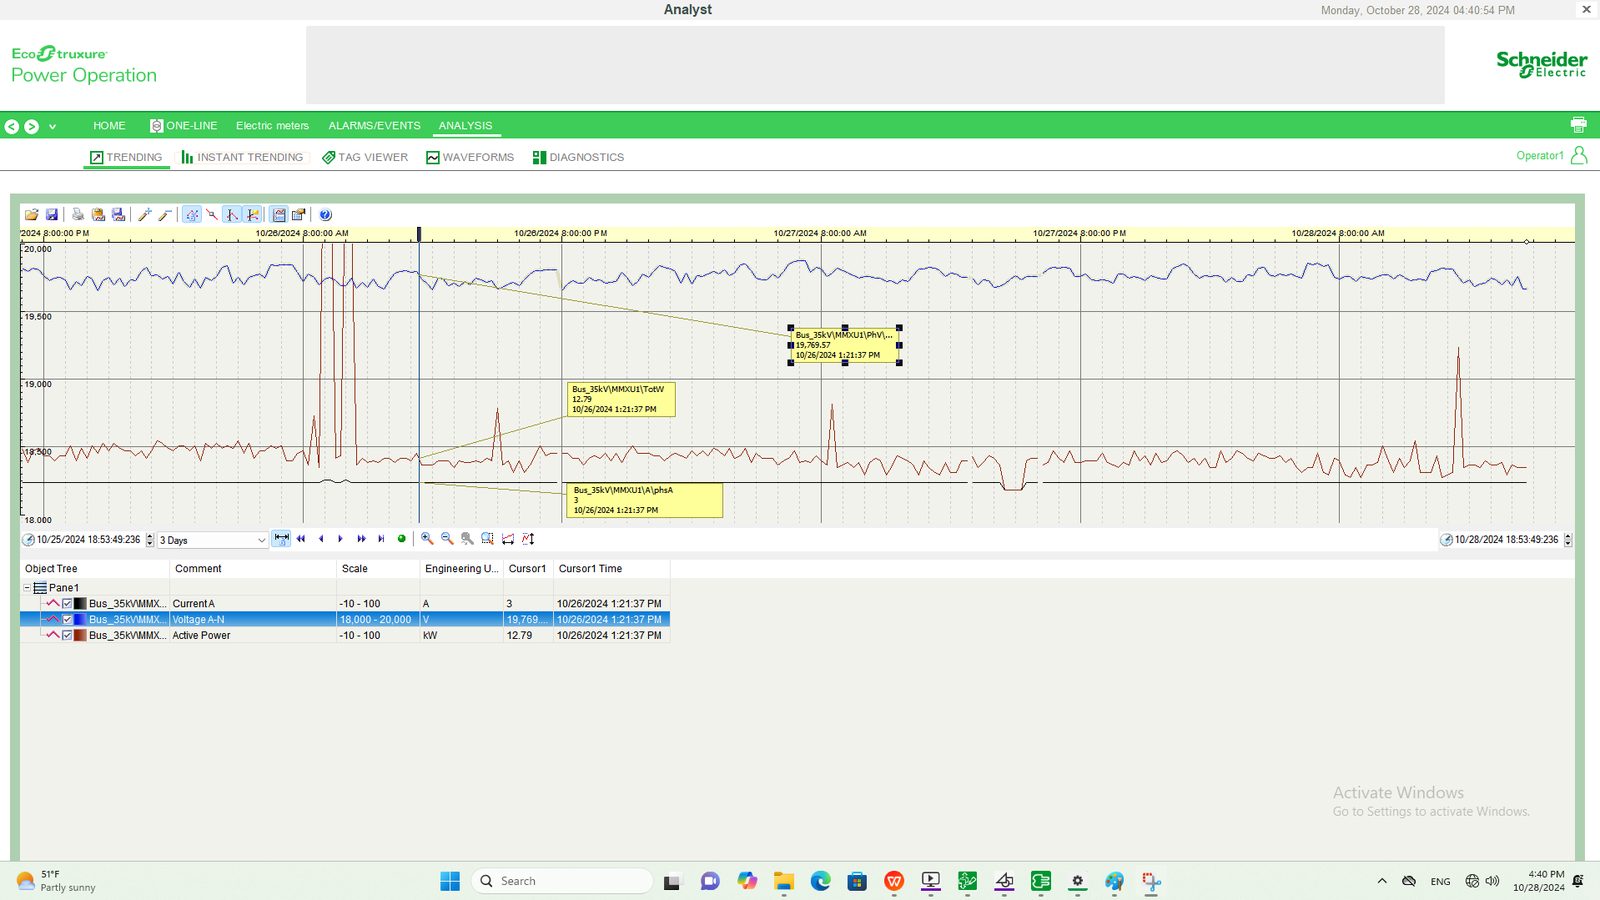The image size is (1600, 900).
Task: Click the span lock icon beside 3 Days
Action: tap(281, 538)
